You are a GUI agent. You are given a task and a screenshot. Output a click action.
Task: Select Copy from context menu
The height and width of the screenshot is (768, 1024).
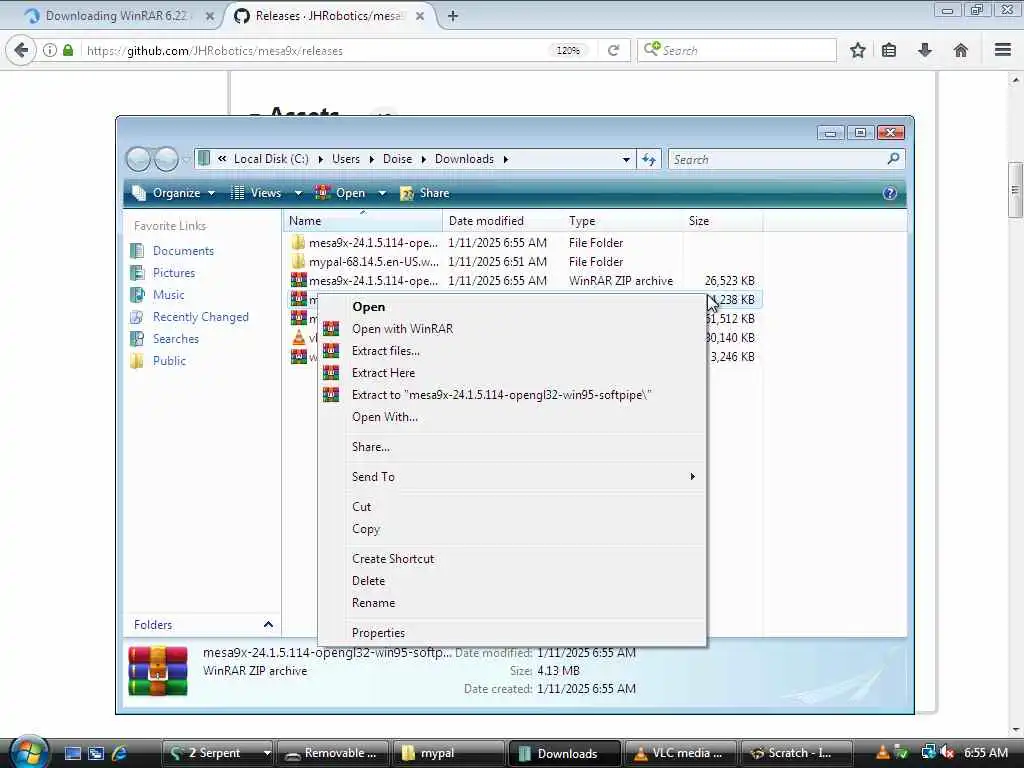(x=365, y=529)
